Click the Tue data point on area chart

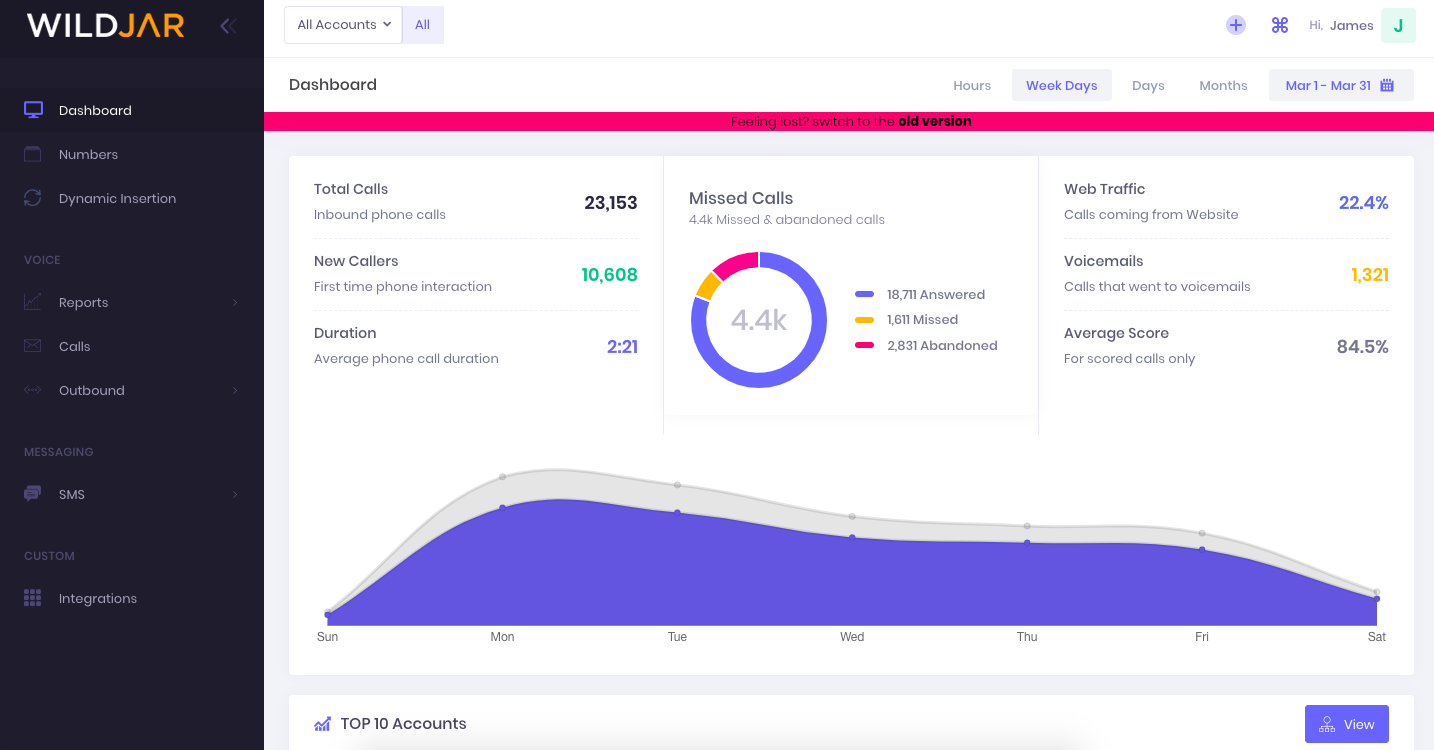677,513
